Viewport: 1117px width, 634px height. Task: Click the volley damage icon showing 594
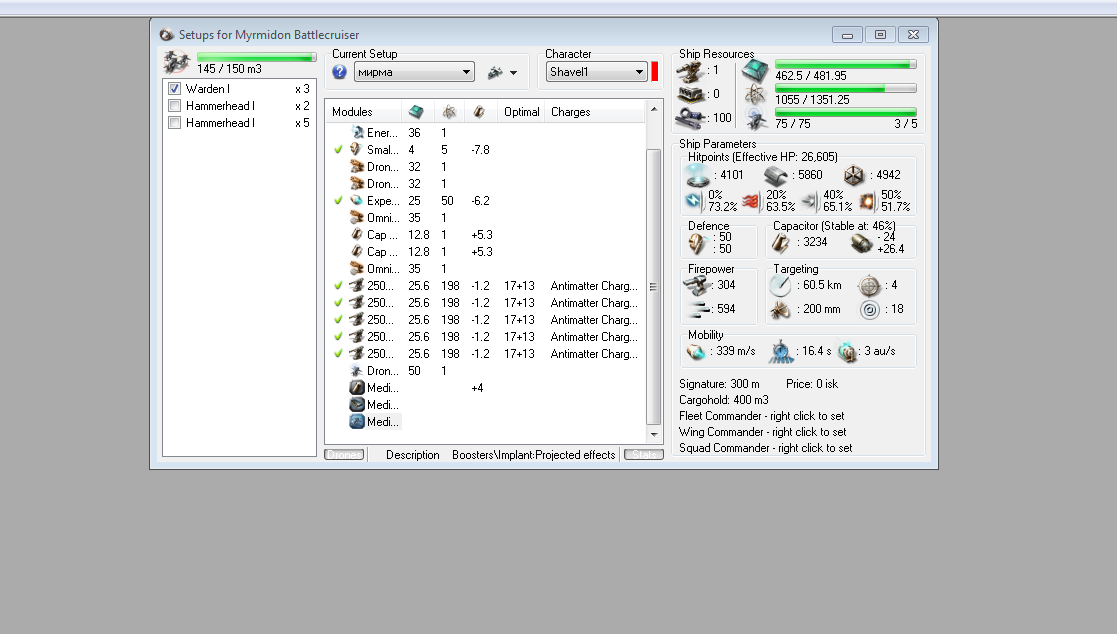pos(700,309)
